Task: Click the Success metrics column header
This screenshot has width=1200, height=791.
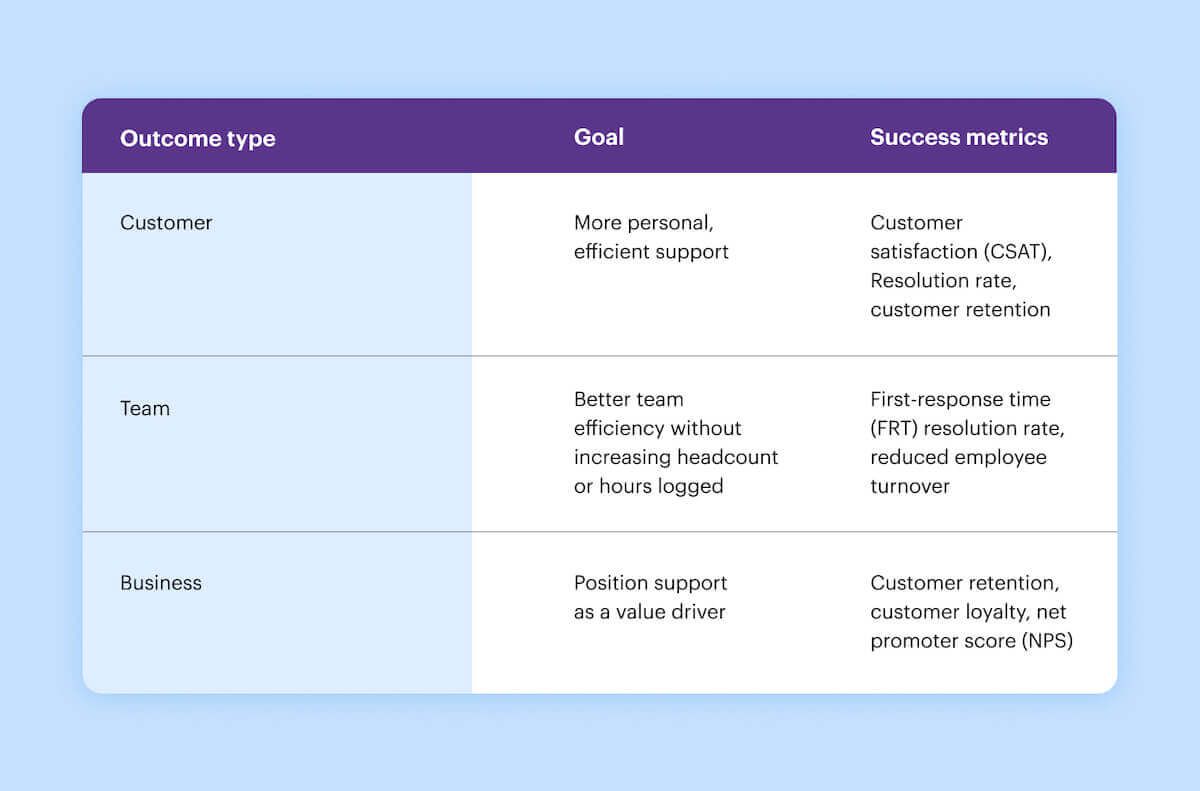Action: pos(958,137)
